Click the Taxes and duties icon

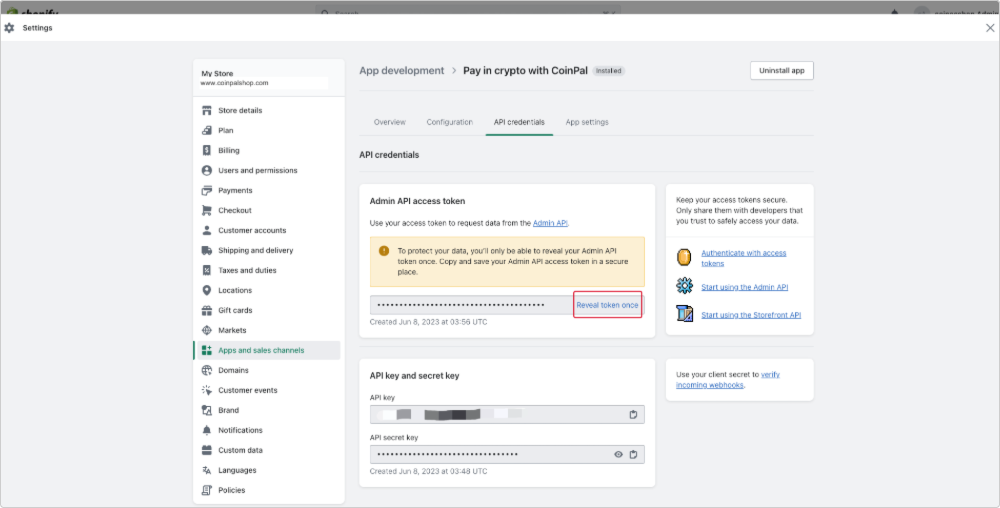click(x=207, y=270)
